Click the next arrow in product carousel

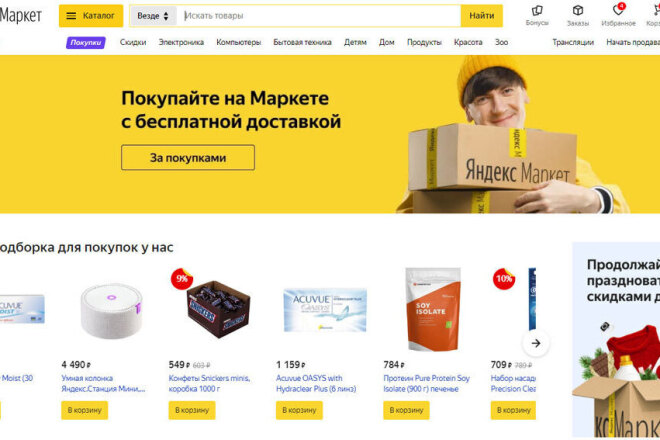pos(535,343)
